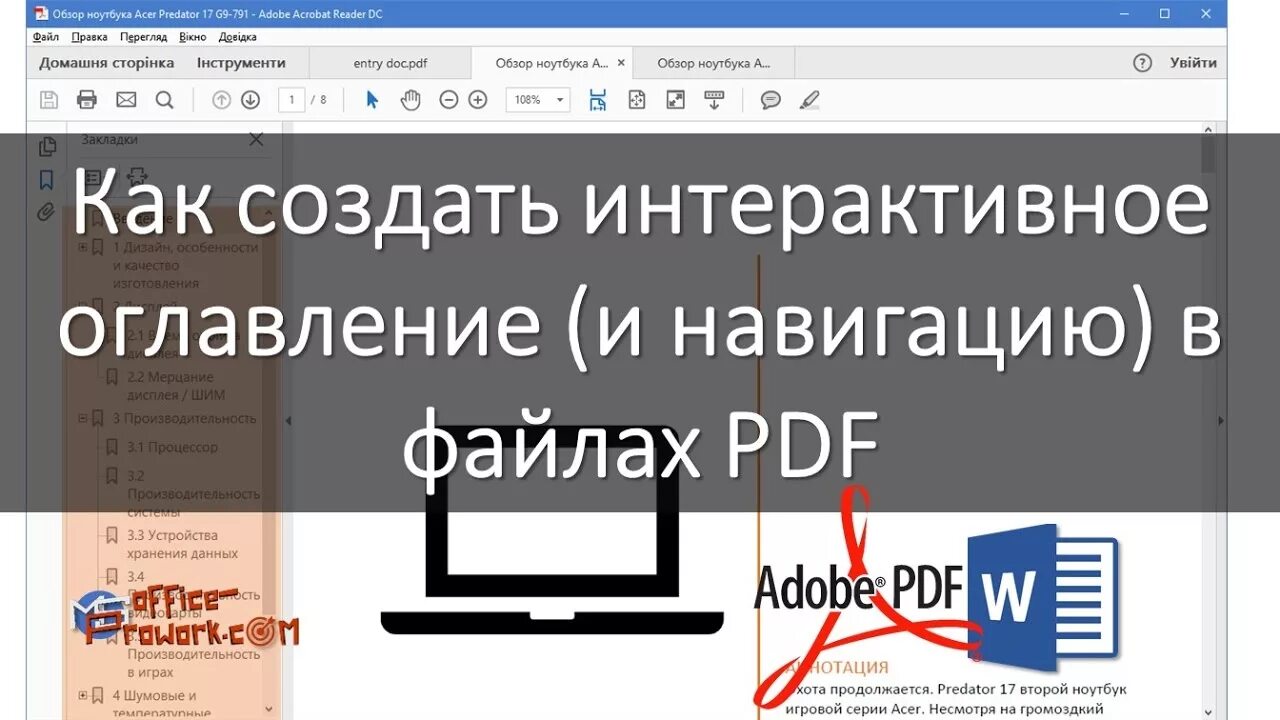Collapse bookmark '1 Дизайн, особенности и качество'
This screenshot has height=720, width=1280.
pos(82,248)
